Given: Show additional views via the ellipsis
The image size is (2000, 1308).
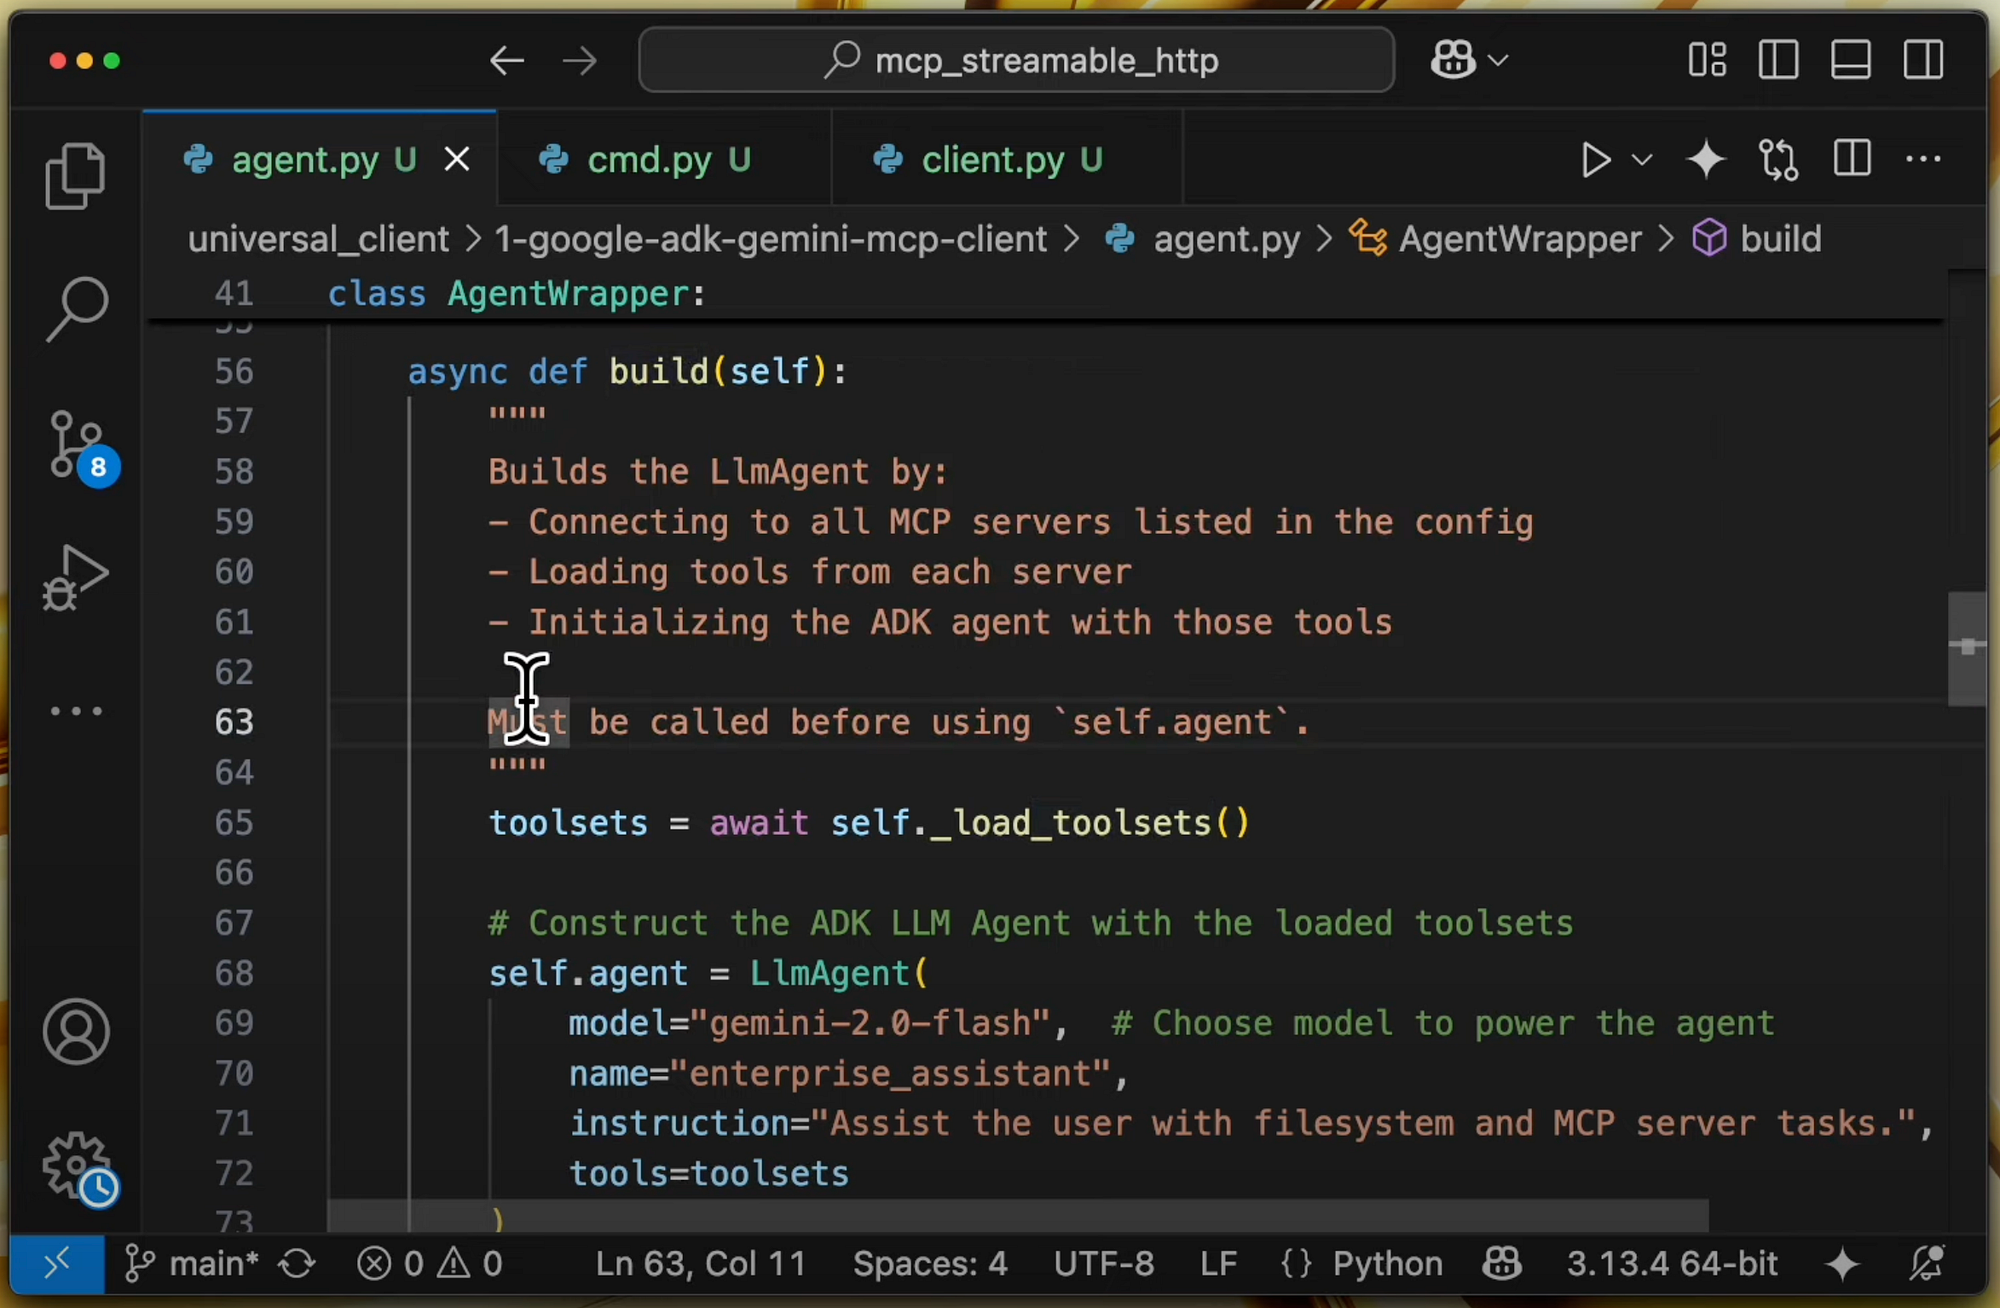Looking at the screenshot, I should pos(75,711).
